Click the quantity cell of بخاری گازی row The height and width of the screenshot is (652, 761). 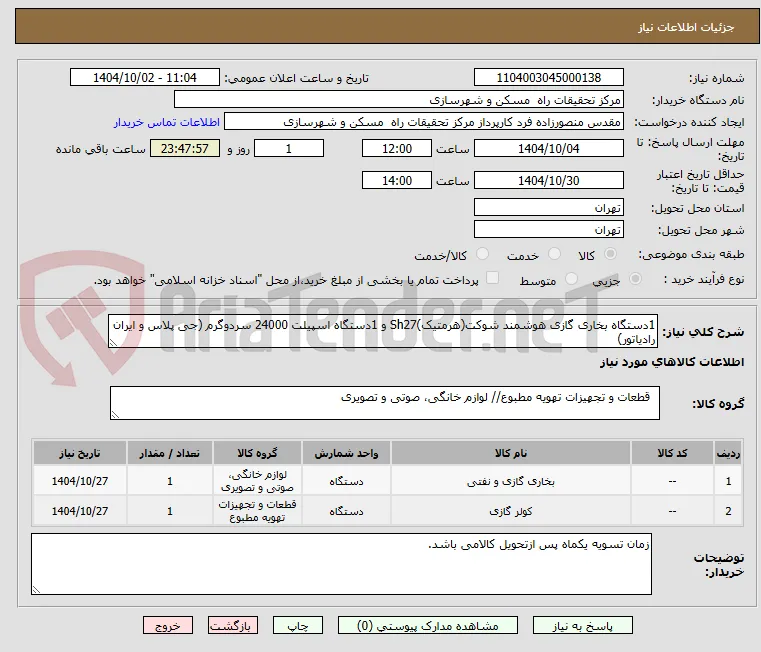pos(169,481)
